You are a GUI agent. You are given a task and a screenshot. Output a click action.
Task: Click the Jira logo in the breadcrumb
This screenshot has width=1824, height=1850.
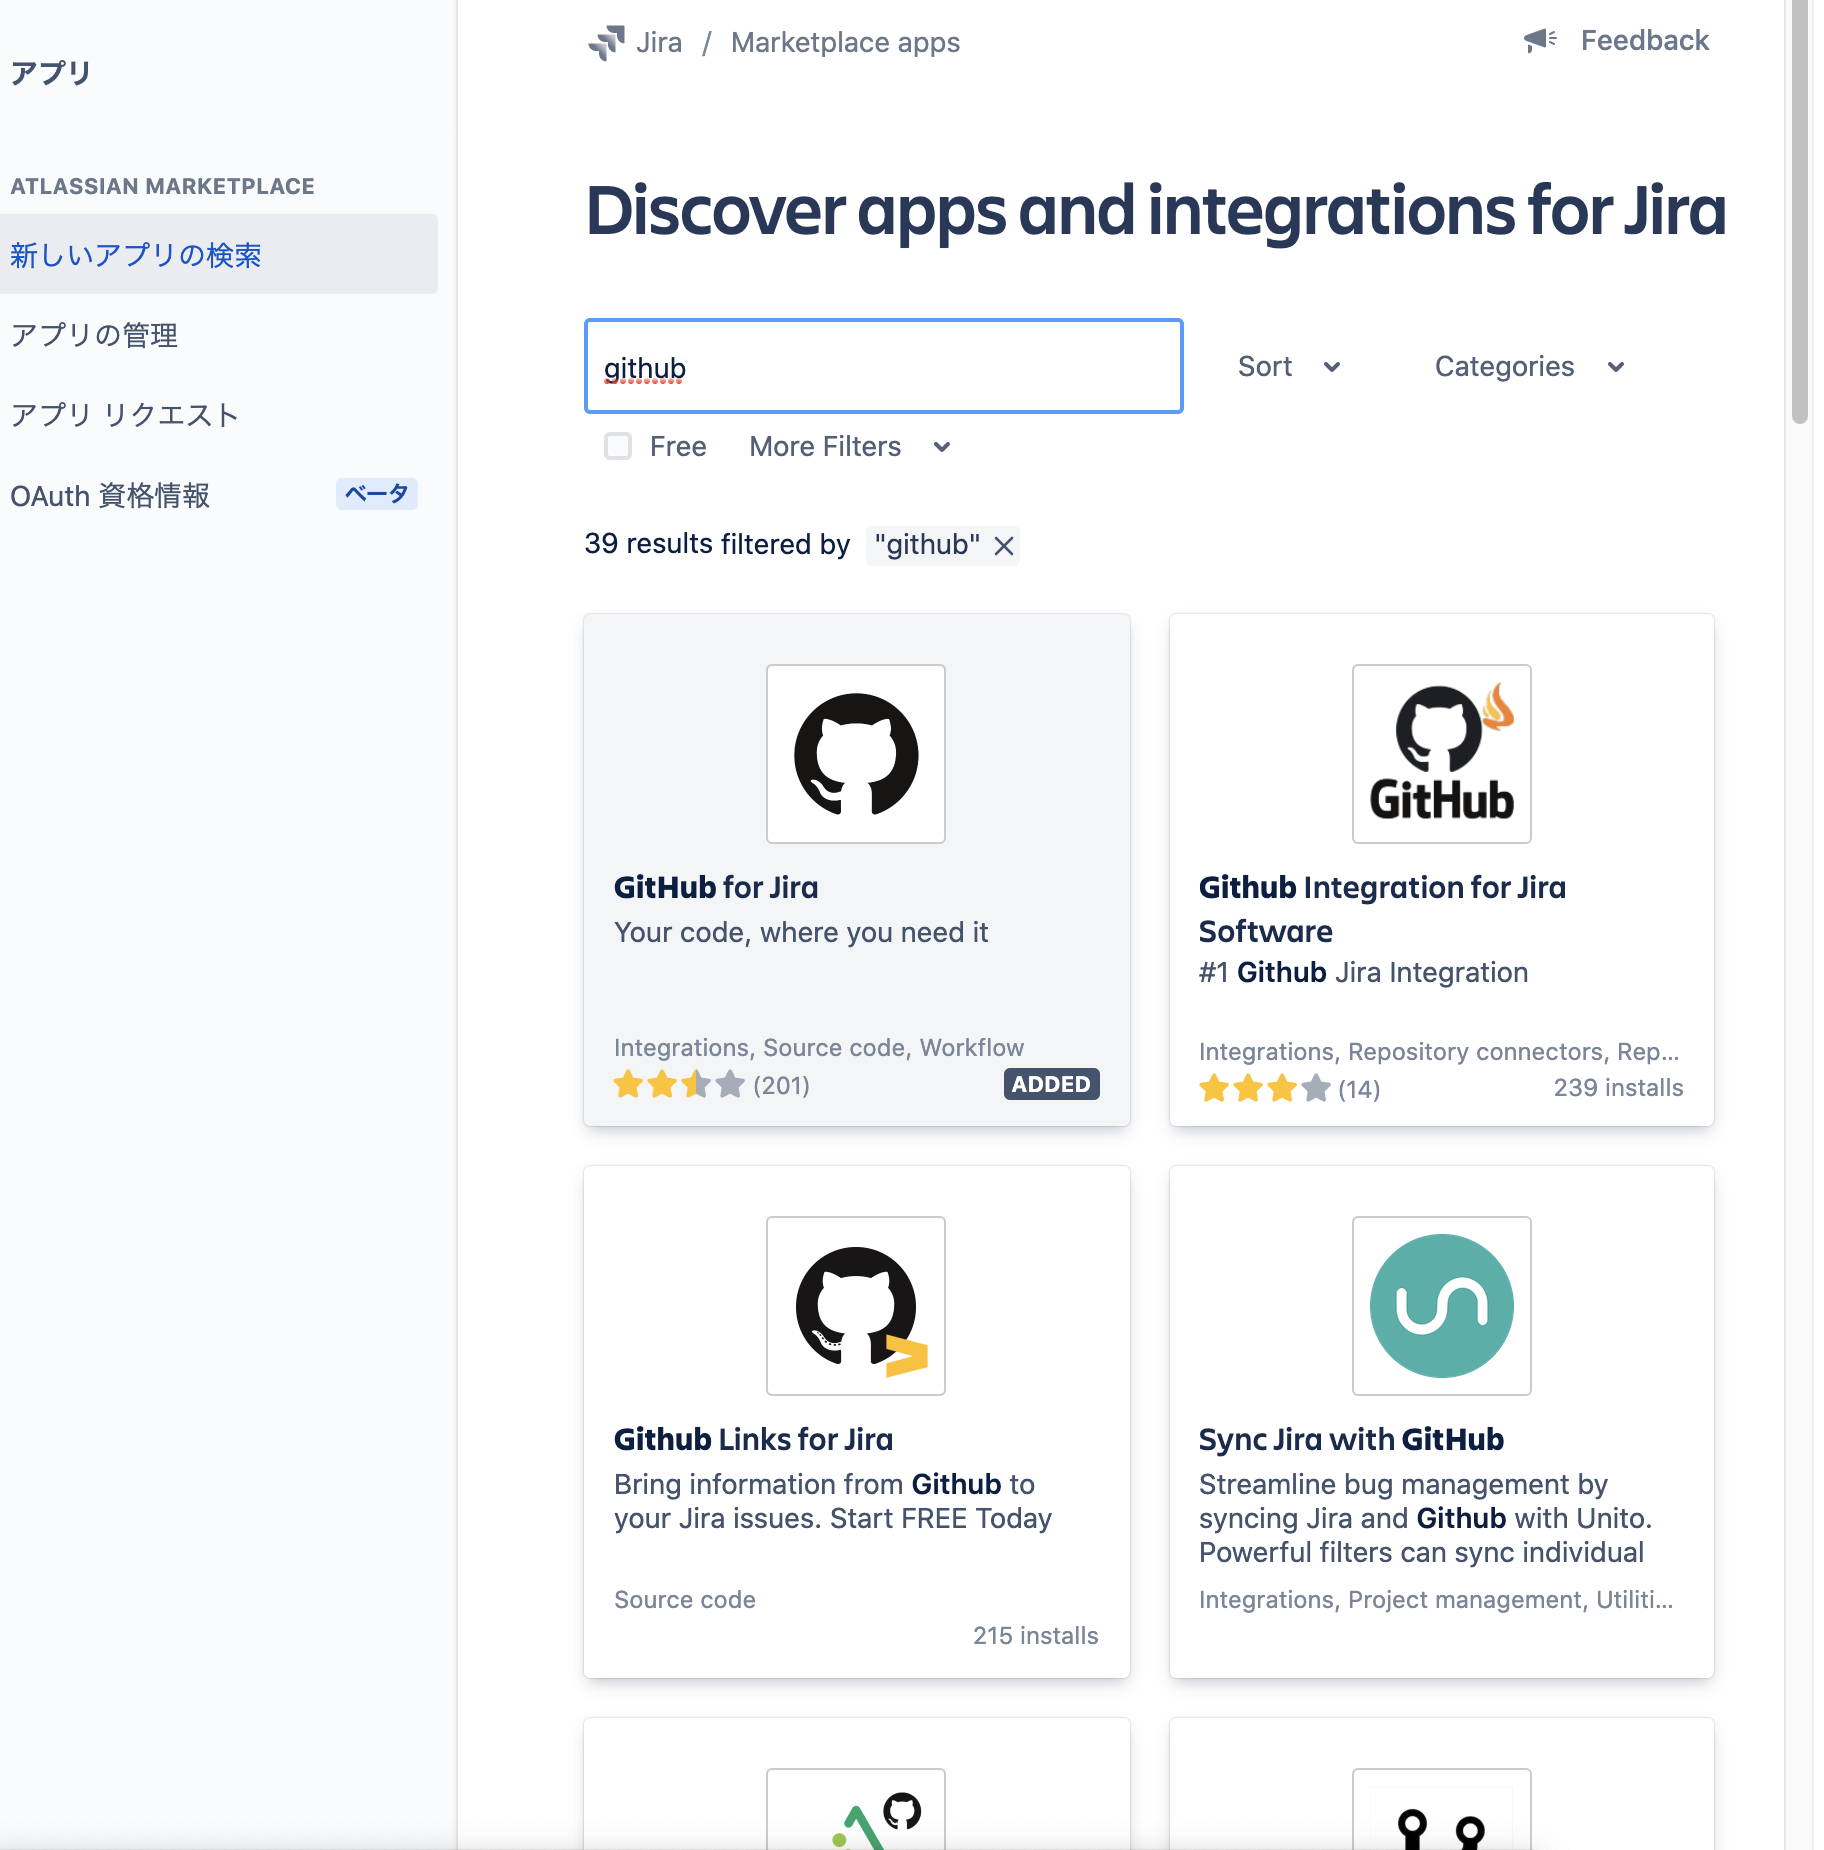(x=607, y=42)
